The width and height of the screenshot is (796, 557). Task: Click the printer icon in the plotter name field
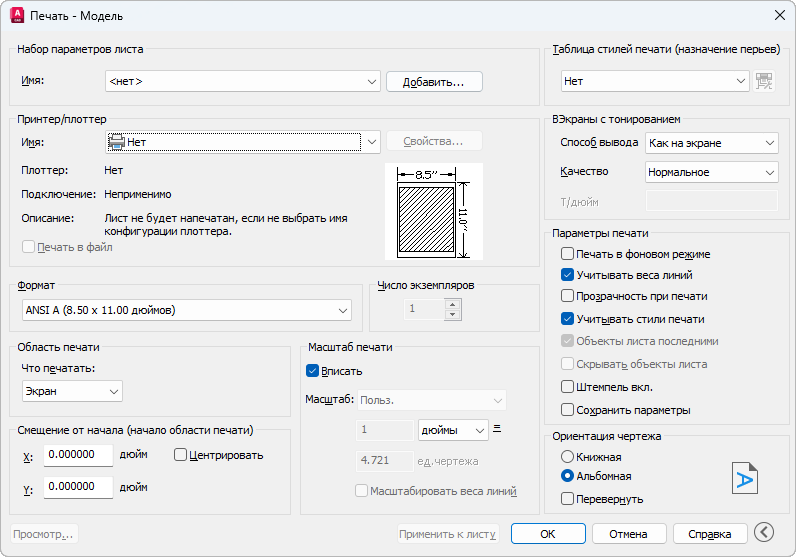[x=117, y=142]
